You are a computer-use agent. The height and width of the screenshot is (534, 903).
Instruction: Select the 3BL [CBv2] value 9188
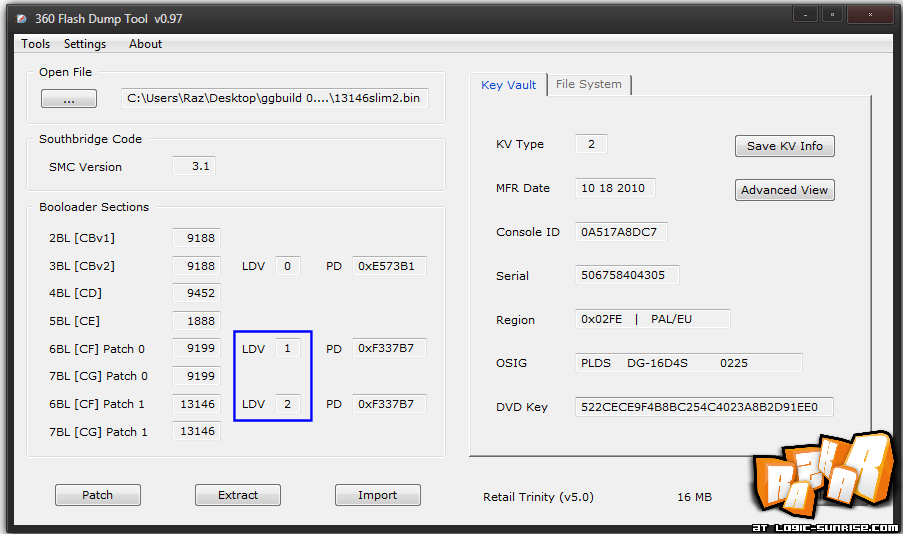pyautogui.click(x=196, y=266)
